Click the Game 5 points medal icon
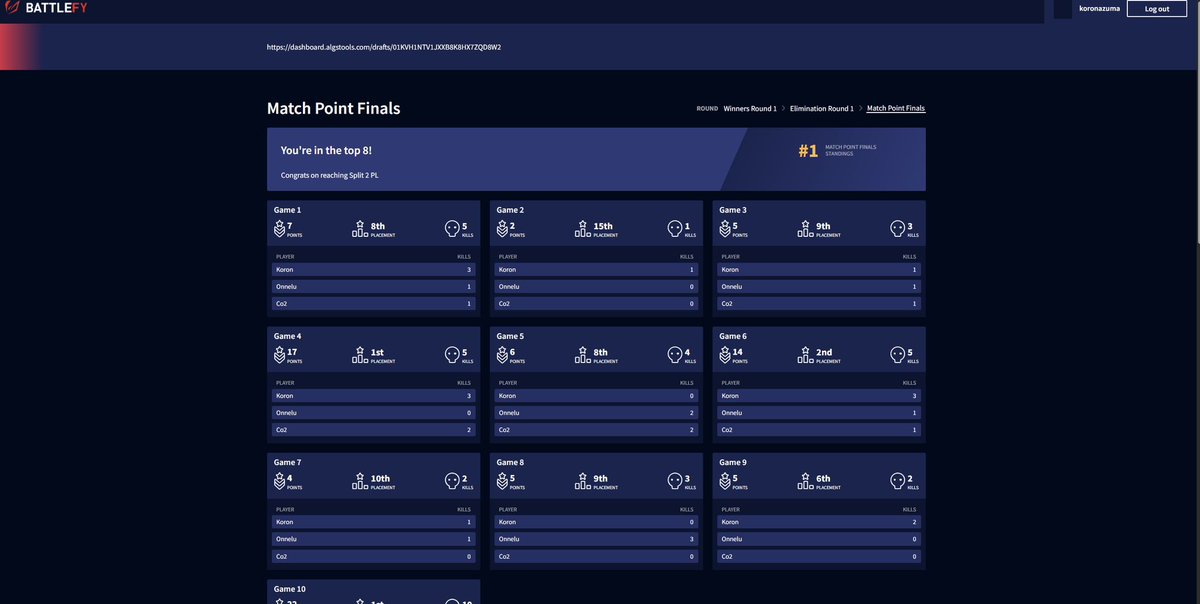 [502, 355]
